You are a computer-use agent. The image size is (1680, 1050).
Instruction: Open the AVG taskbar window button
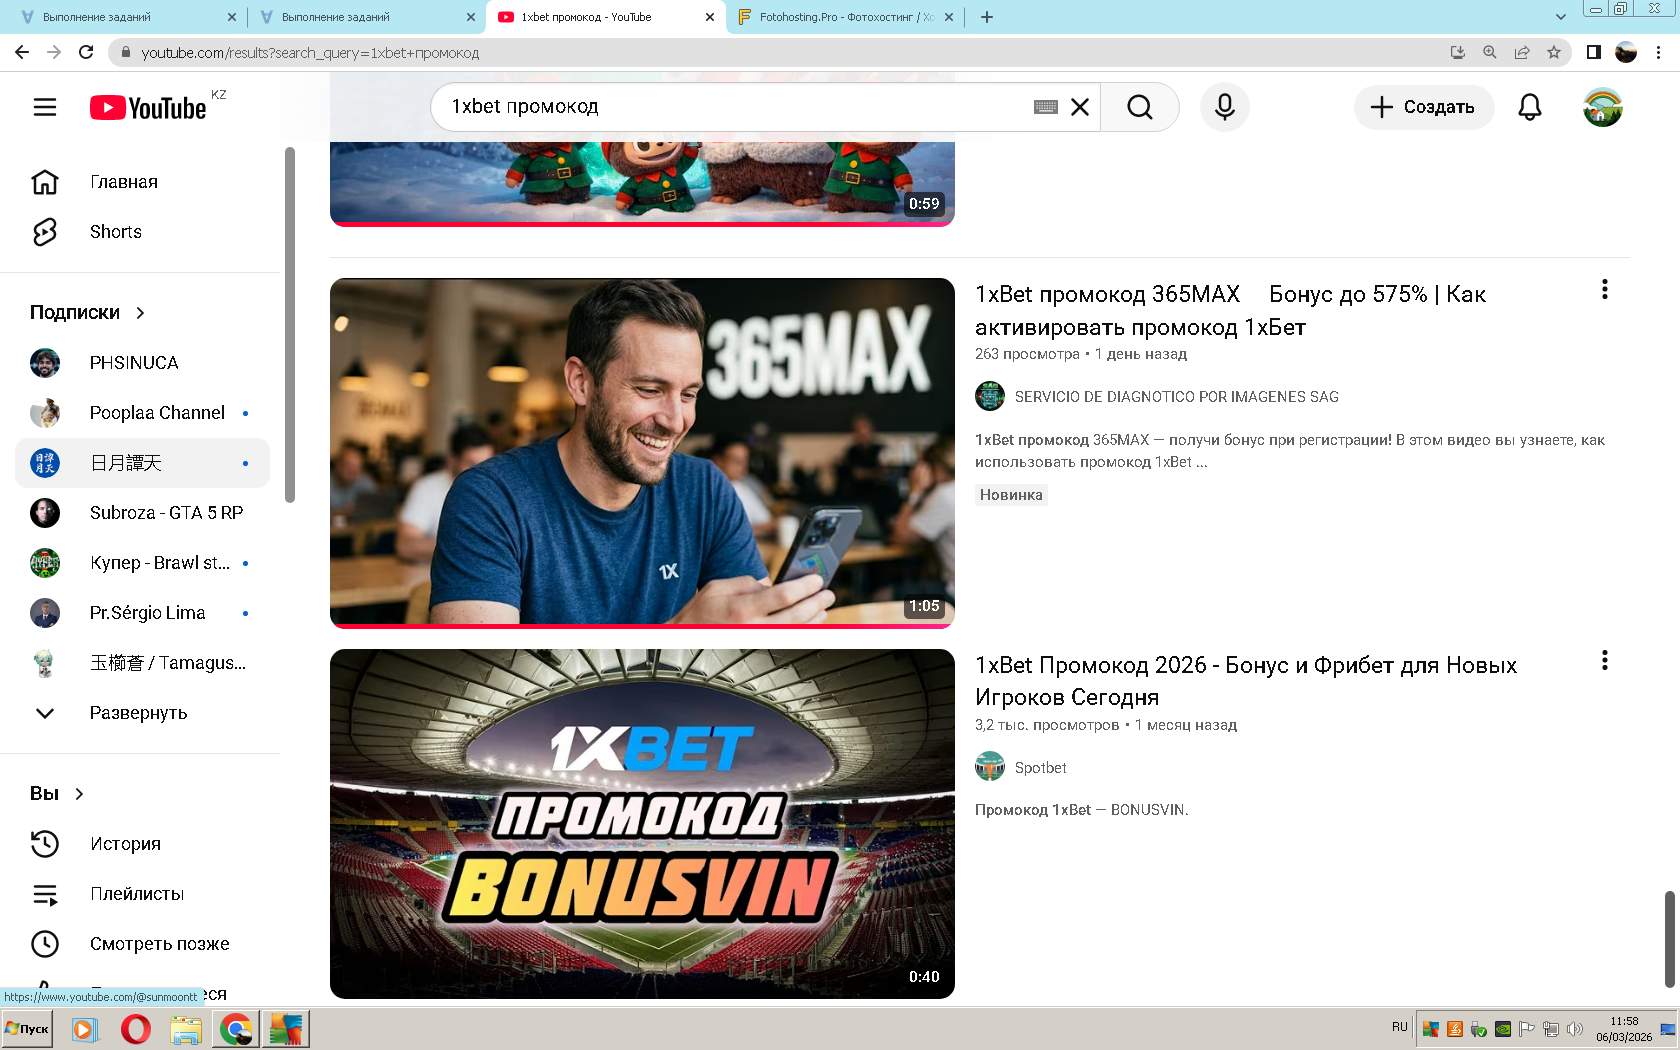tap(286, 1029)
